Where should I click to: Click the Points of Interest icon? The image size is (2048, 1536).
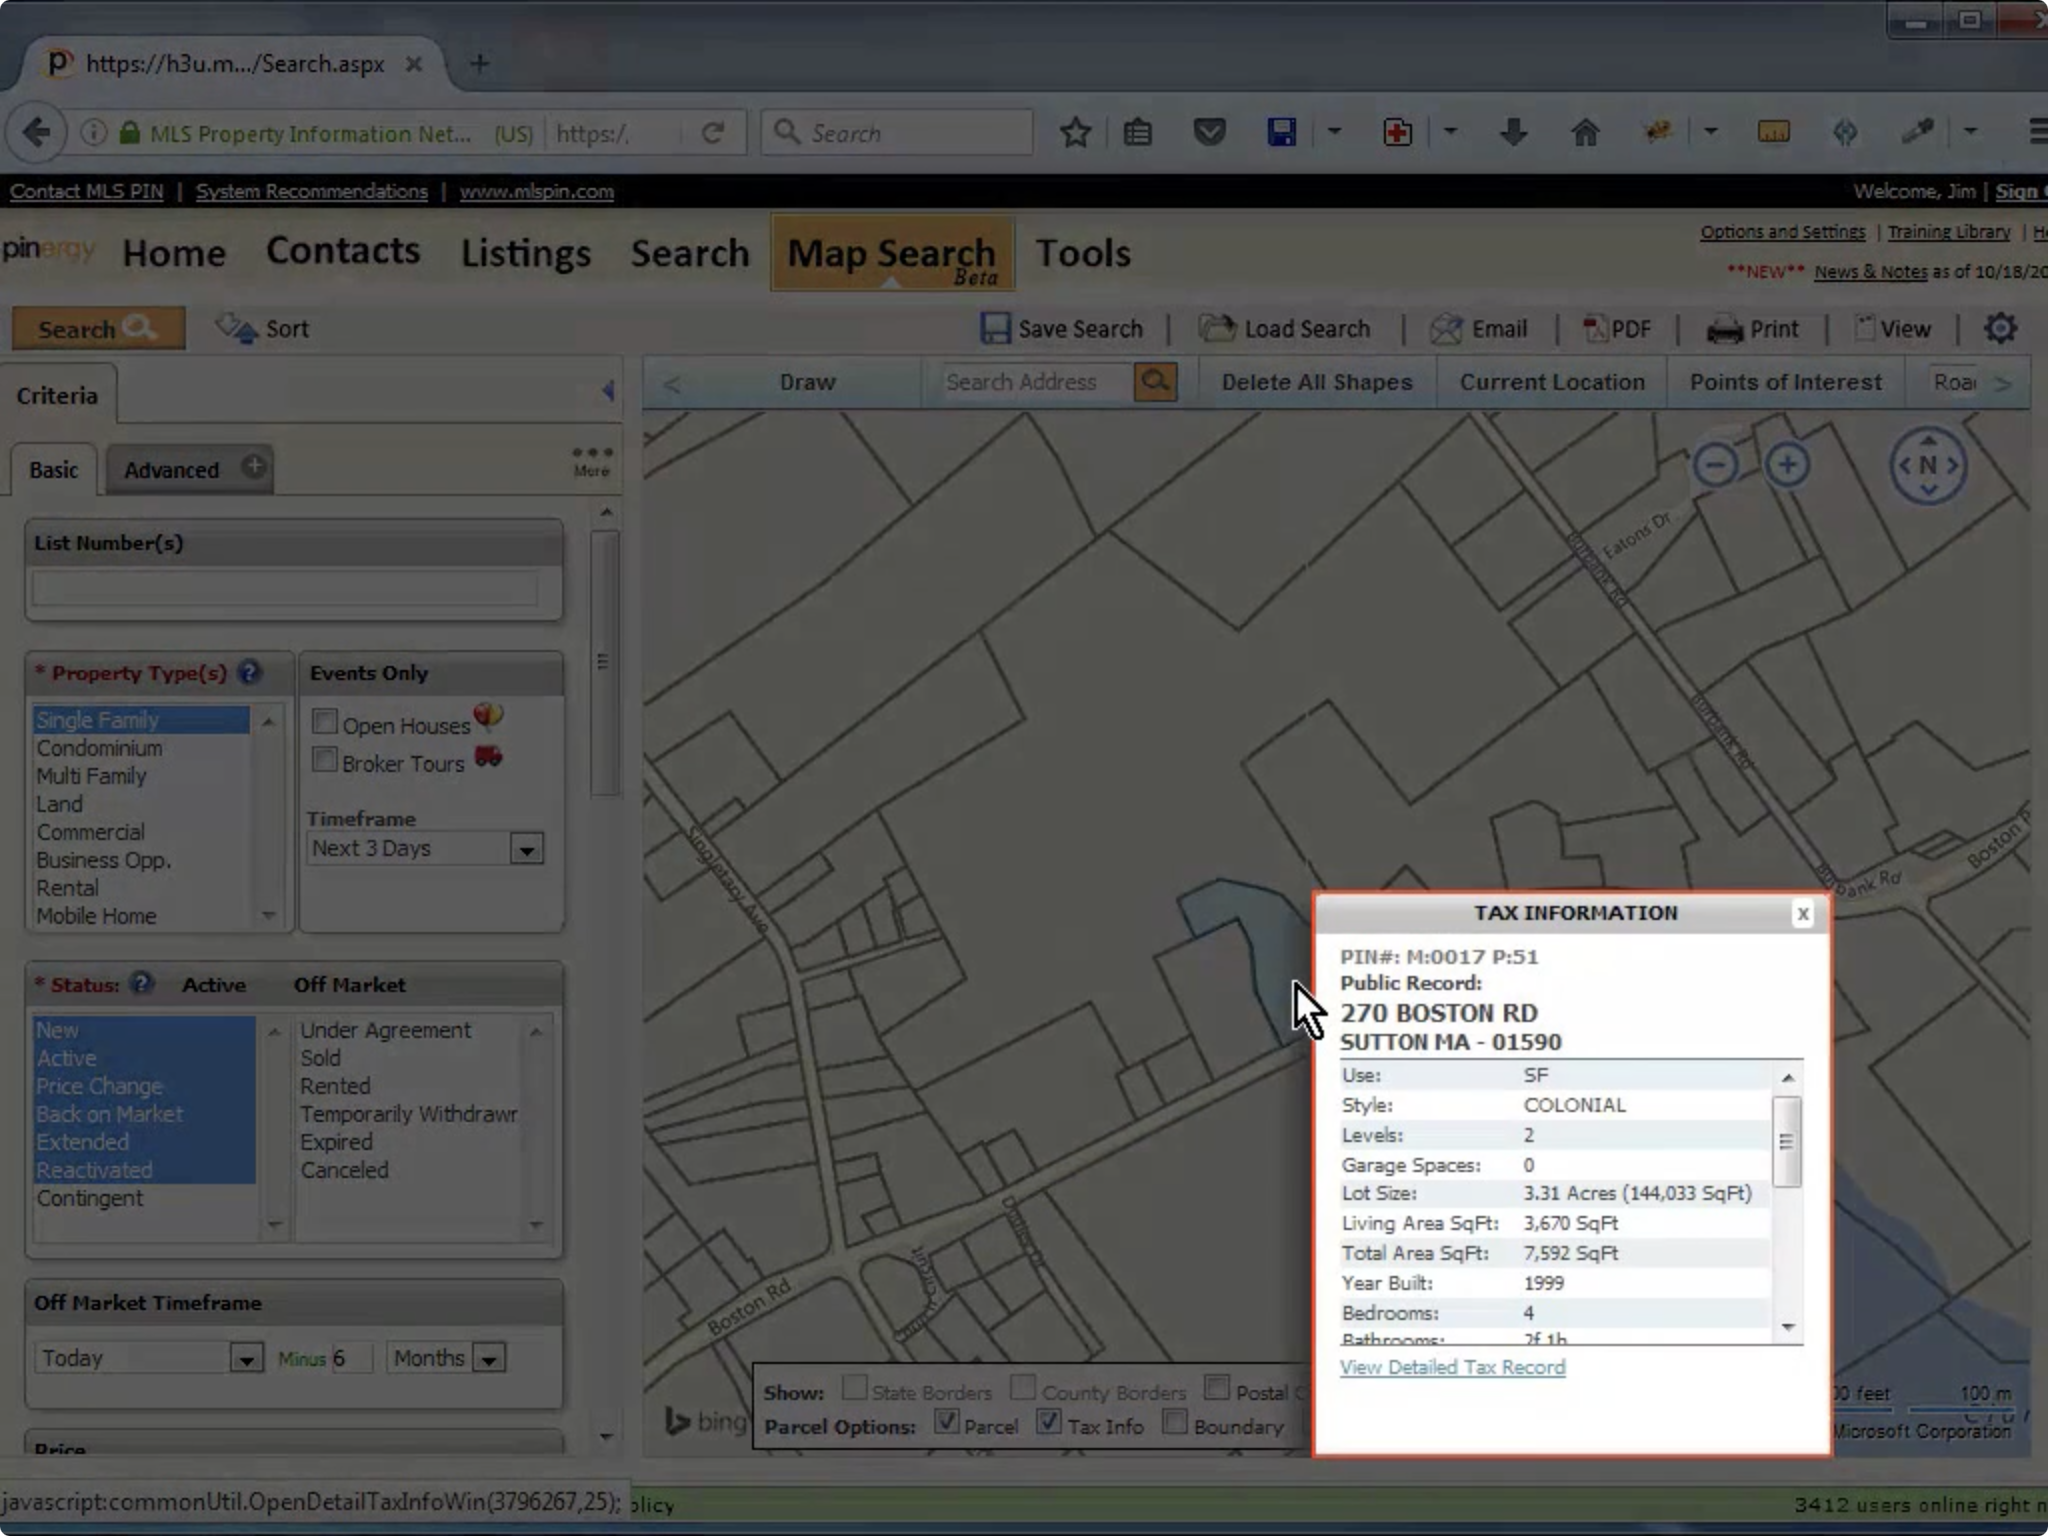click(x=1785, y=382)
